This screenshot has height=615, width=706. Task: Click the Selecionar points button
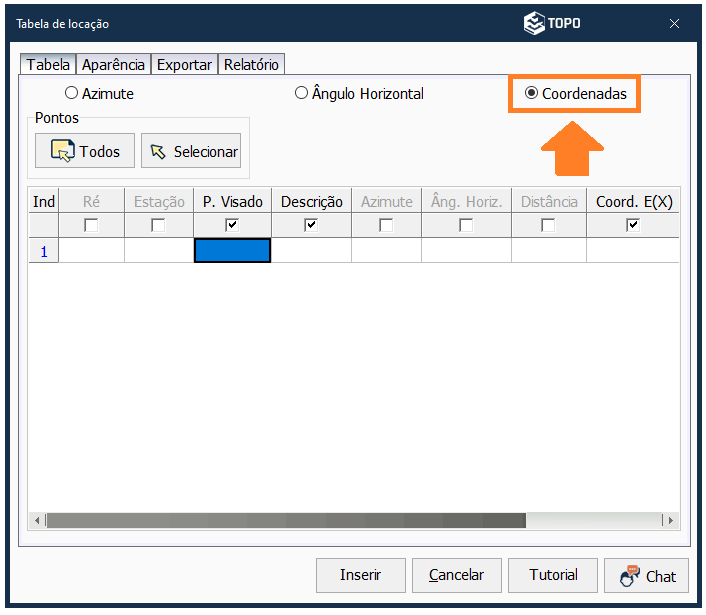point(191,151)
